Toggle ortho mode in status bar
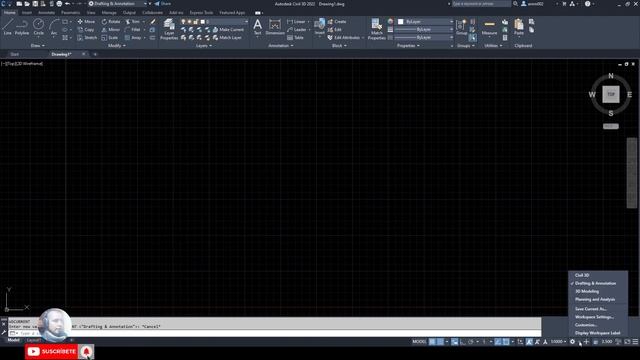Viewport: 640px width, 360px height. point(463,342)
